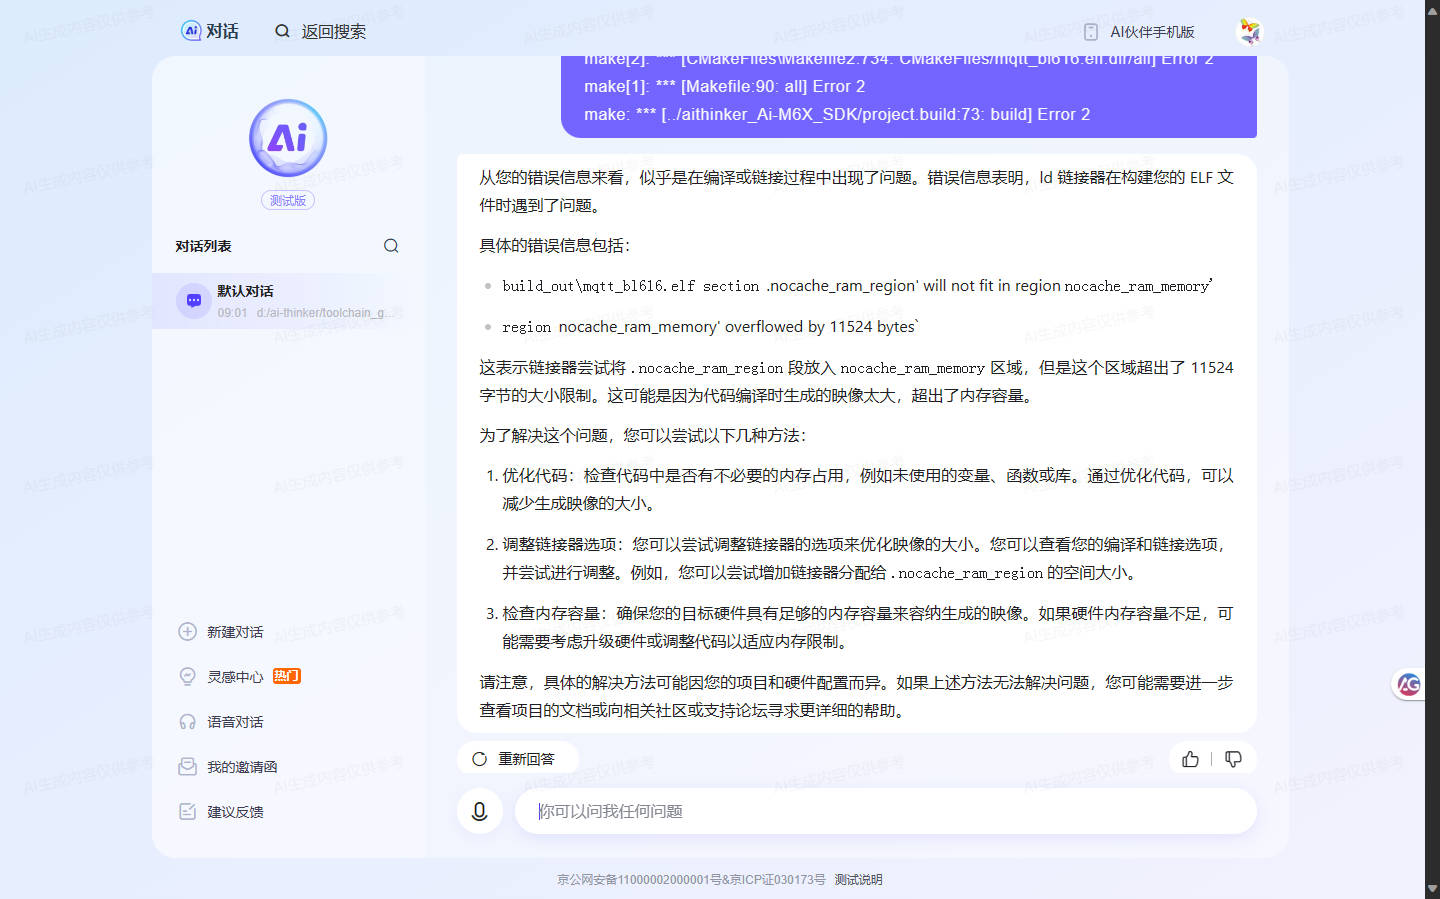The height and width of the screenshot is (899, 1440).
Task: Open 灵感中心 menu item
Action: tap(235, 677)
